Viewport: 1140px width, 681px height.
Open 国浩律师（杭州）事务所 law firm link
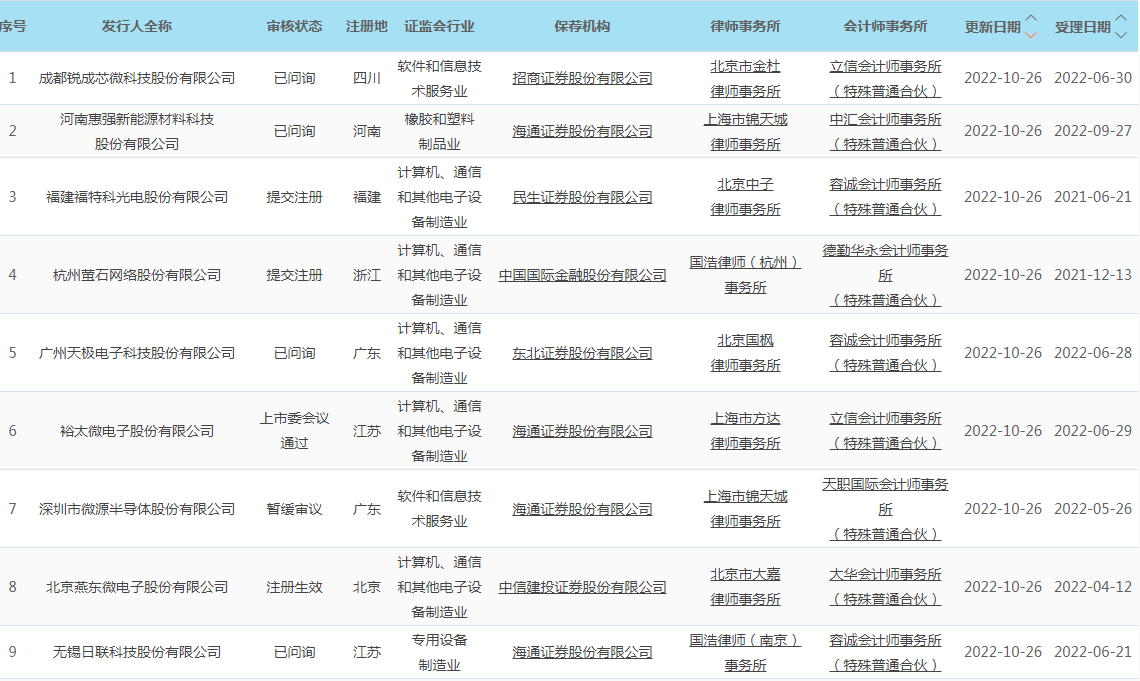[x=745, y=275]
